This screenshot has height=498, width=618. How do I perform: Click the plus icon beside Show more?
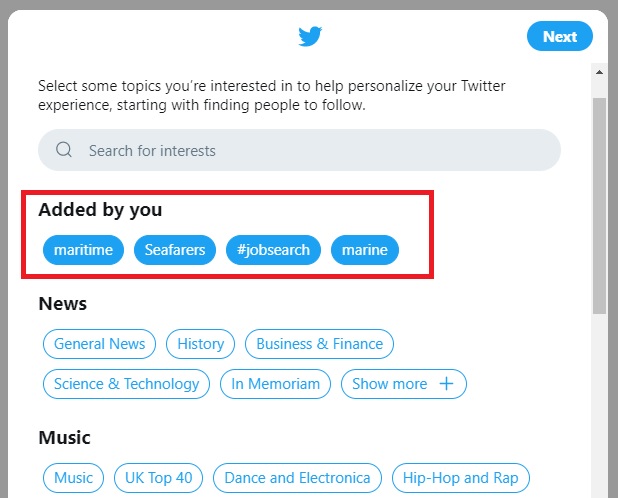tap(446, 384)
